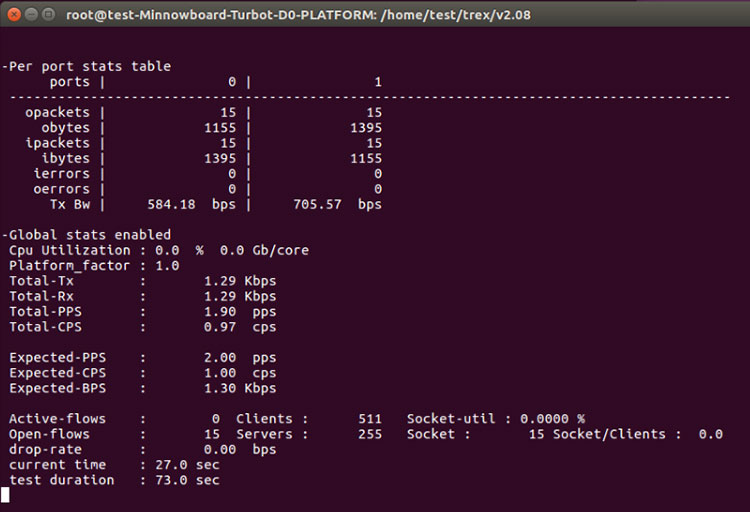Click the 'test duration' label
The height and width of the screenshot is (512, 750).
point(62,480)
